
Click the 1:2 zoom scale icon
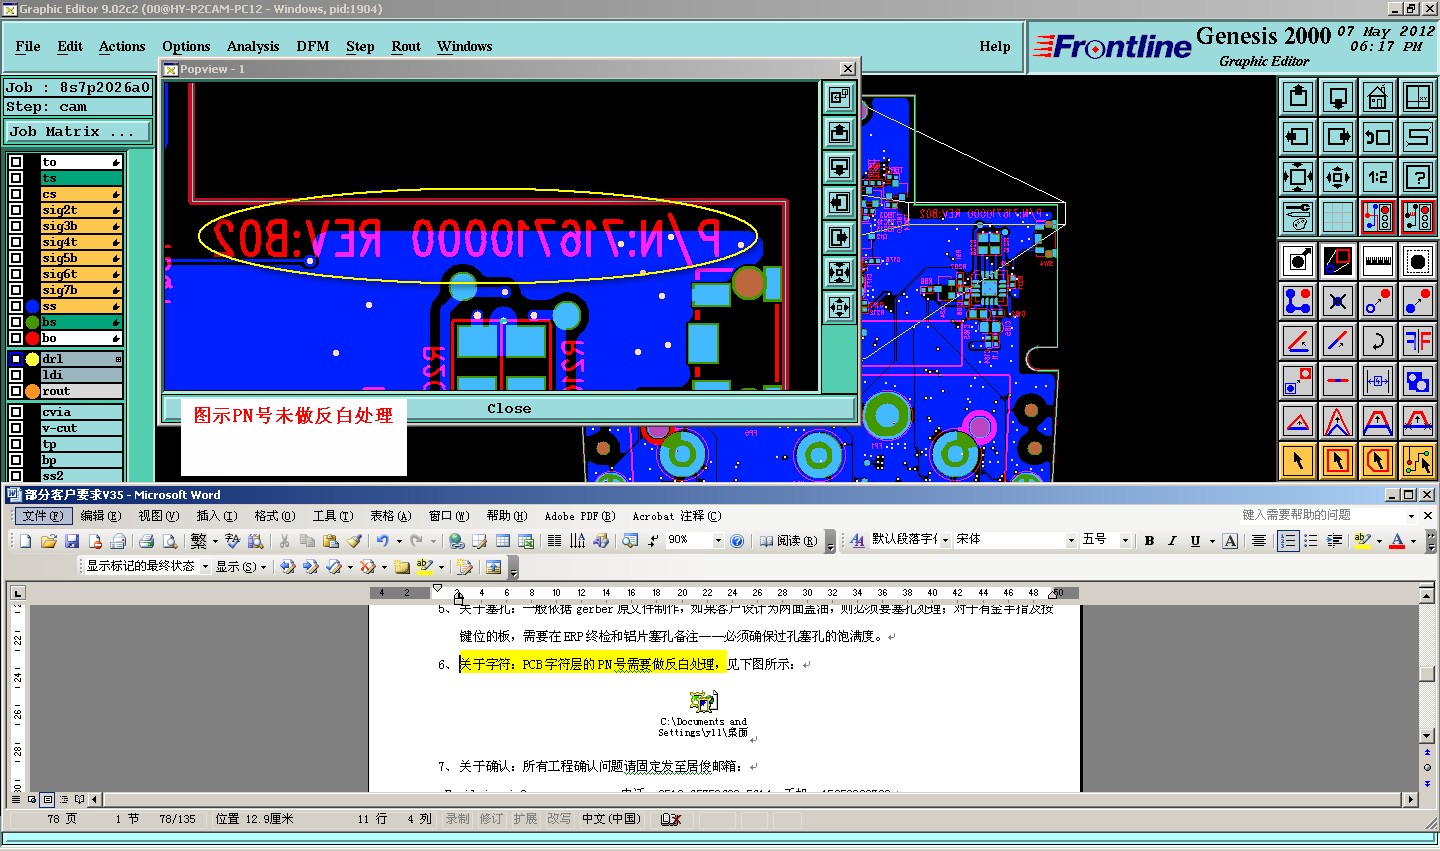(1378, 177)
